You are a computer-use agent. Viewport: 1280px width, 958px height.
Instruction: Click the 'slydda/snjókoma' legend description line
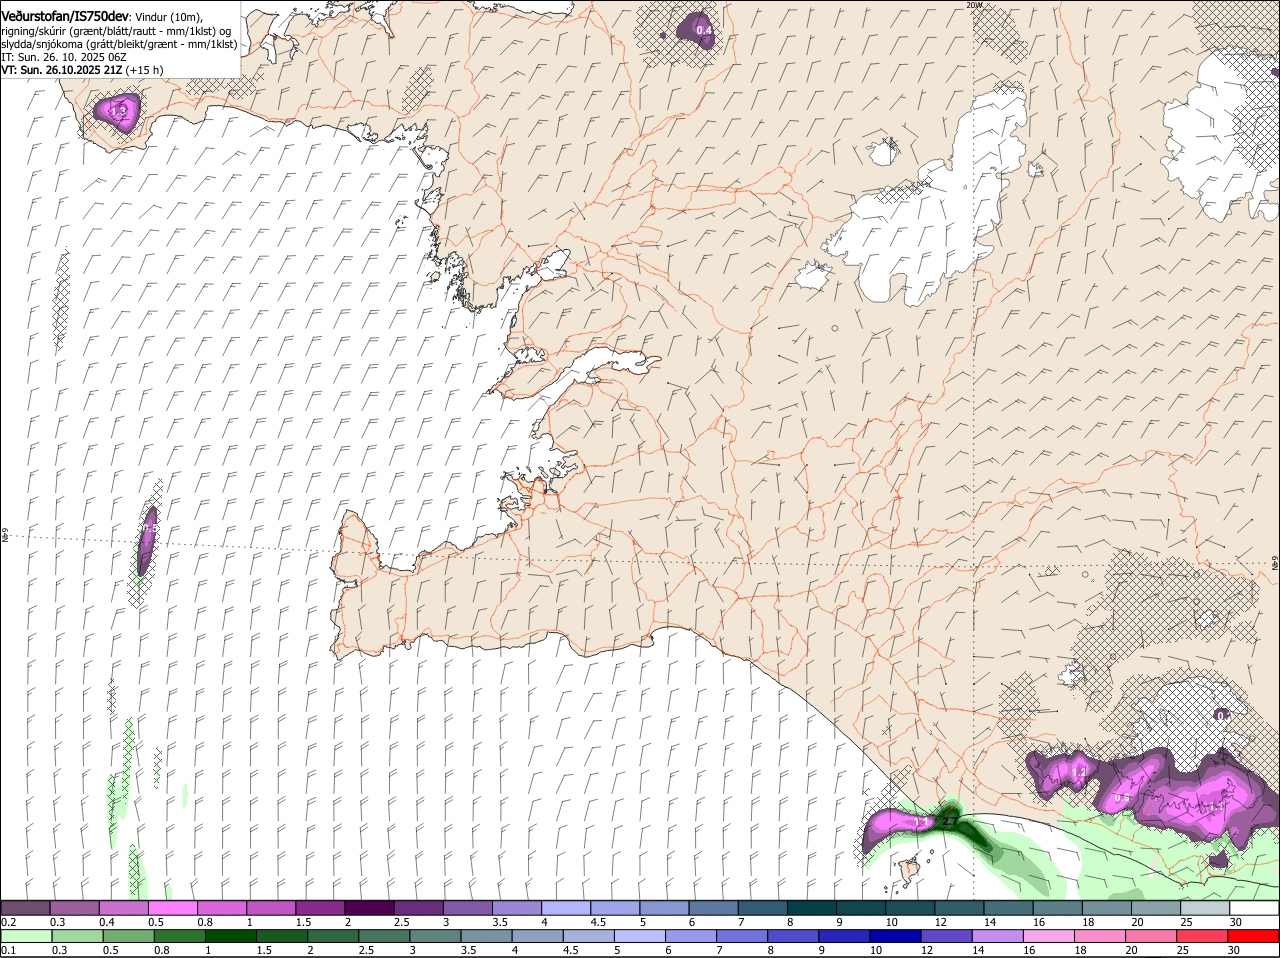(x=119, y=44)
